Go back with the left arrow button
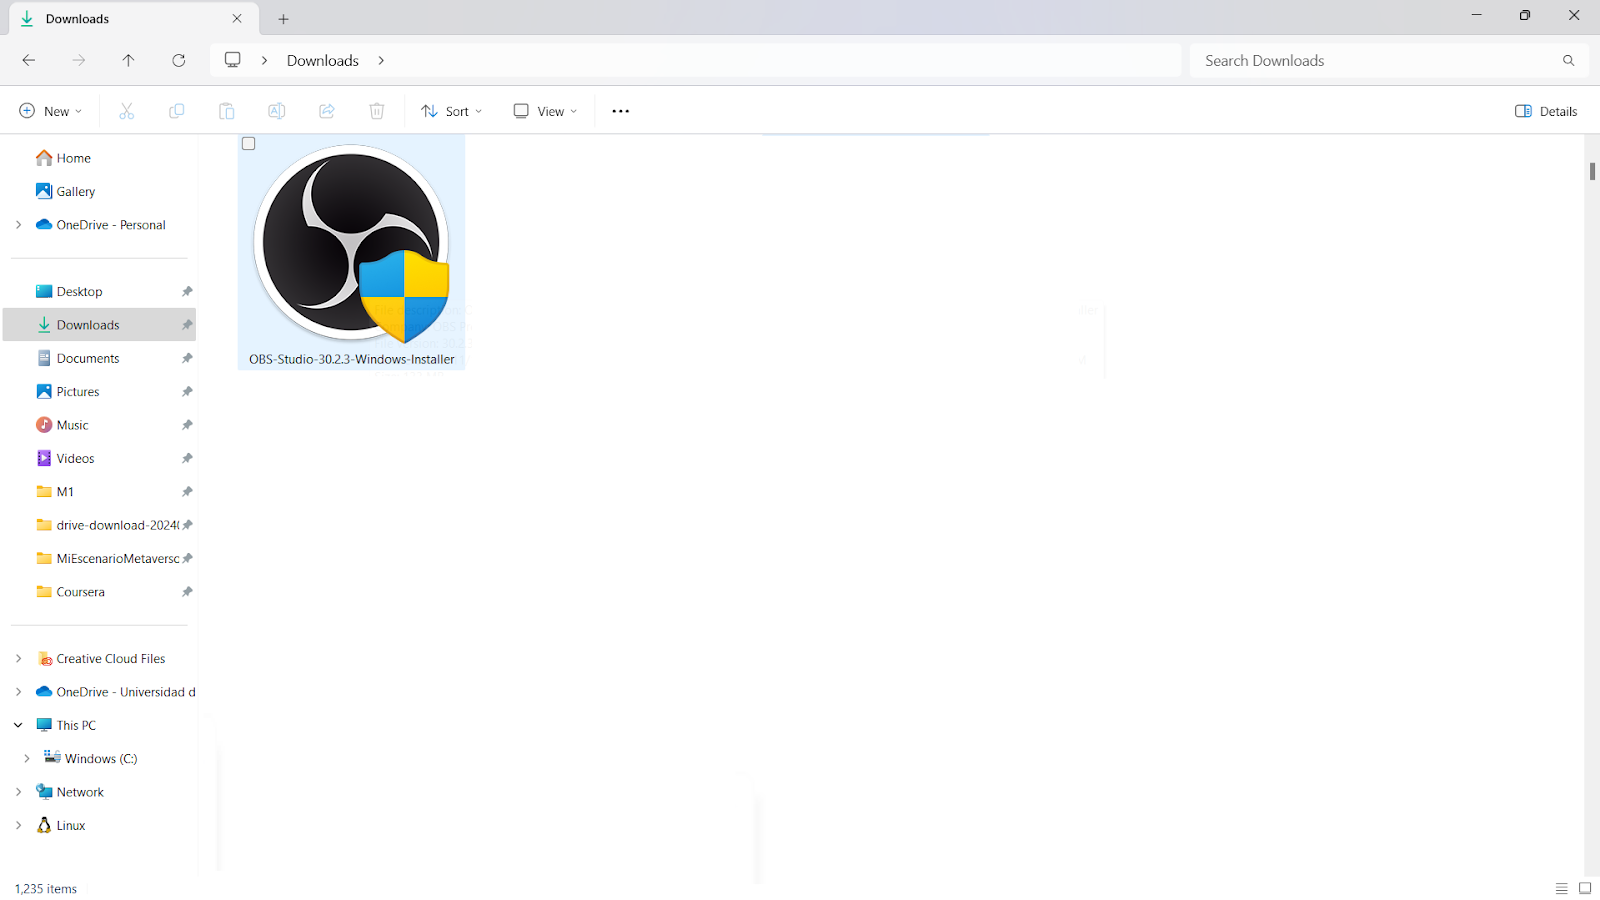This screenshot has height=900, width=1600. 29,60
